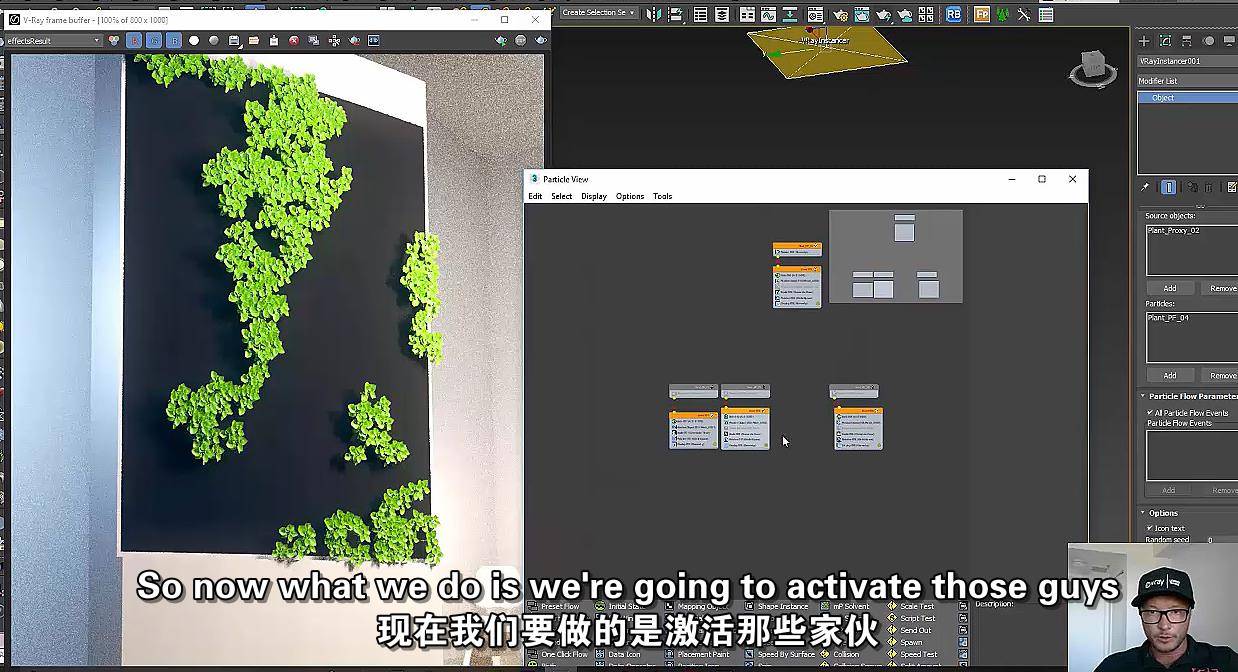This screenshot has width=1238, height=672.
Task: Open the Modifier List dropdown
Action: point(1188,81)
